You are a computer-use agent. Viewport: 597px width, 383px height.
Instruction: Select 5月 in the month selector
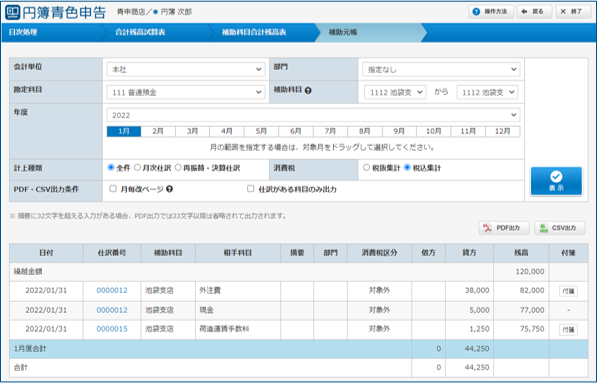(261, 131)
